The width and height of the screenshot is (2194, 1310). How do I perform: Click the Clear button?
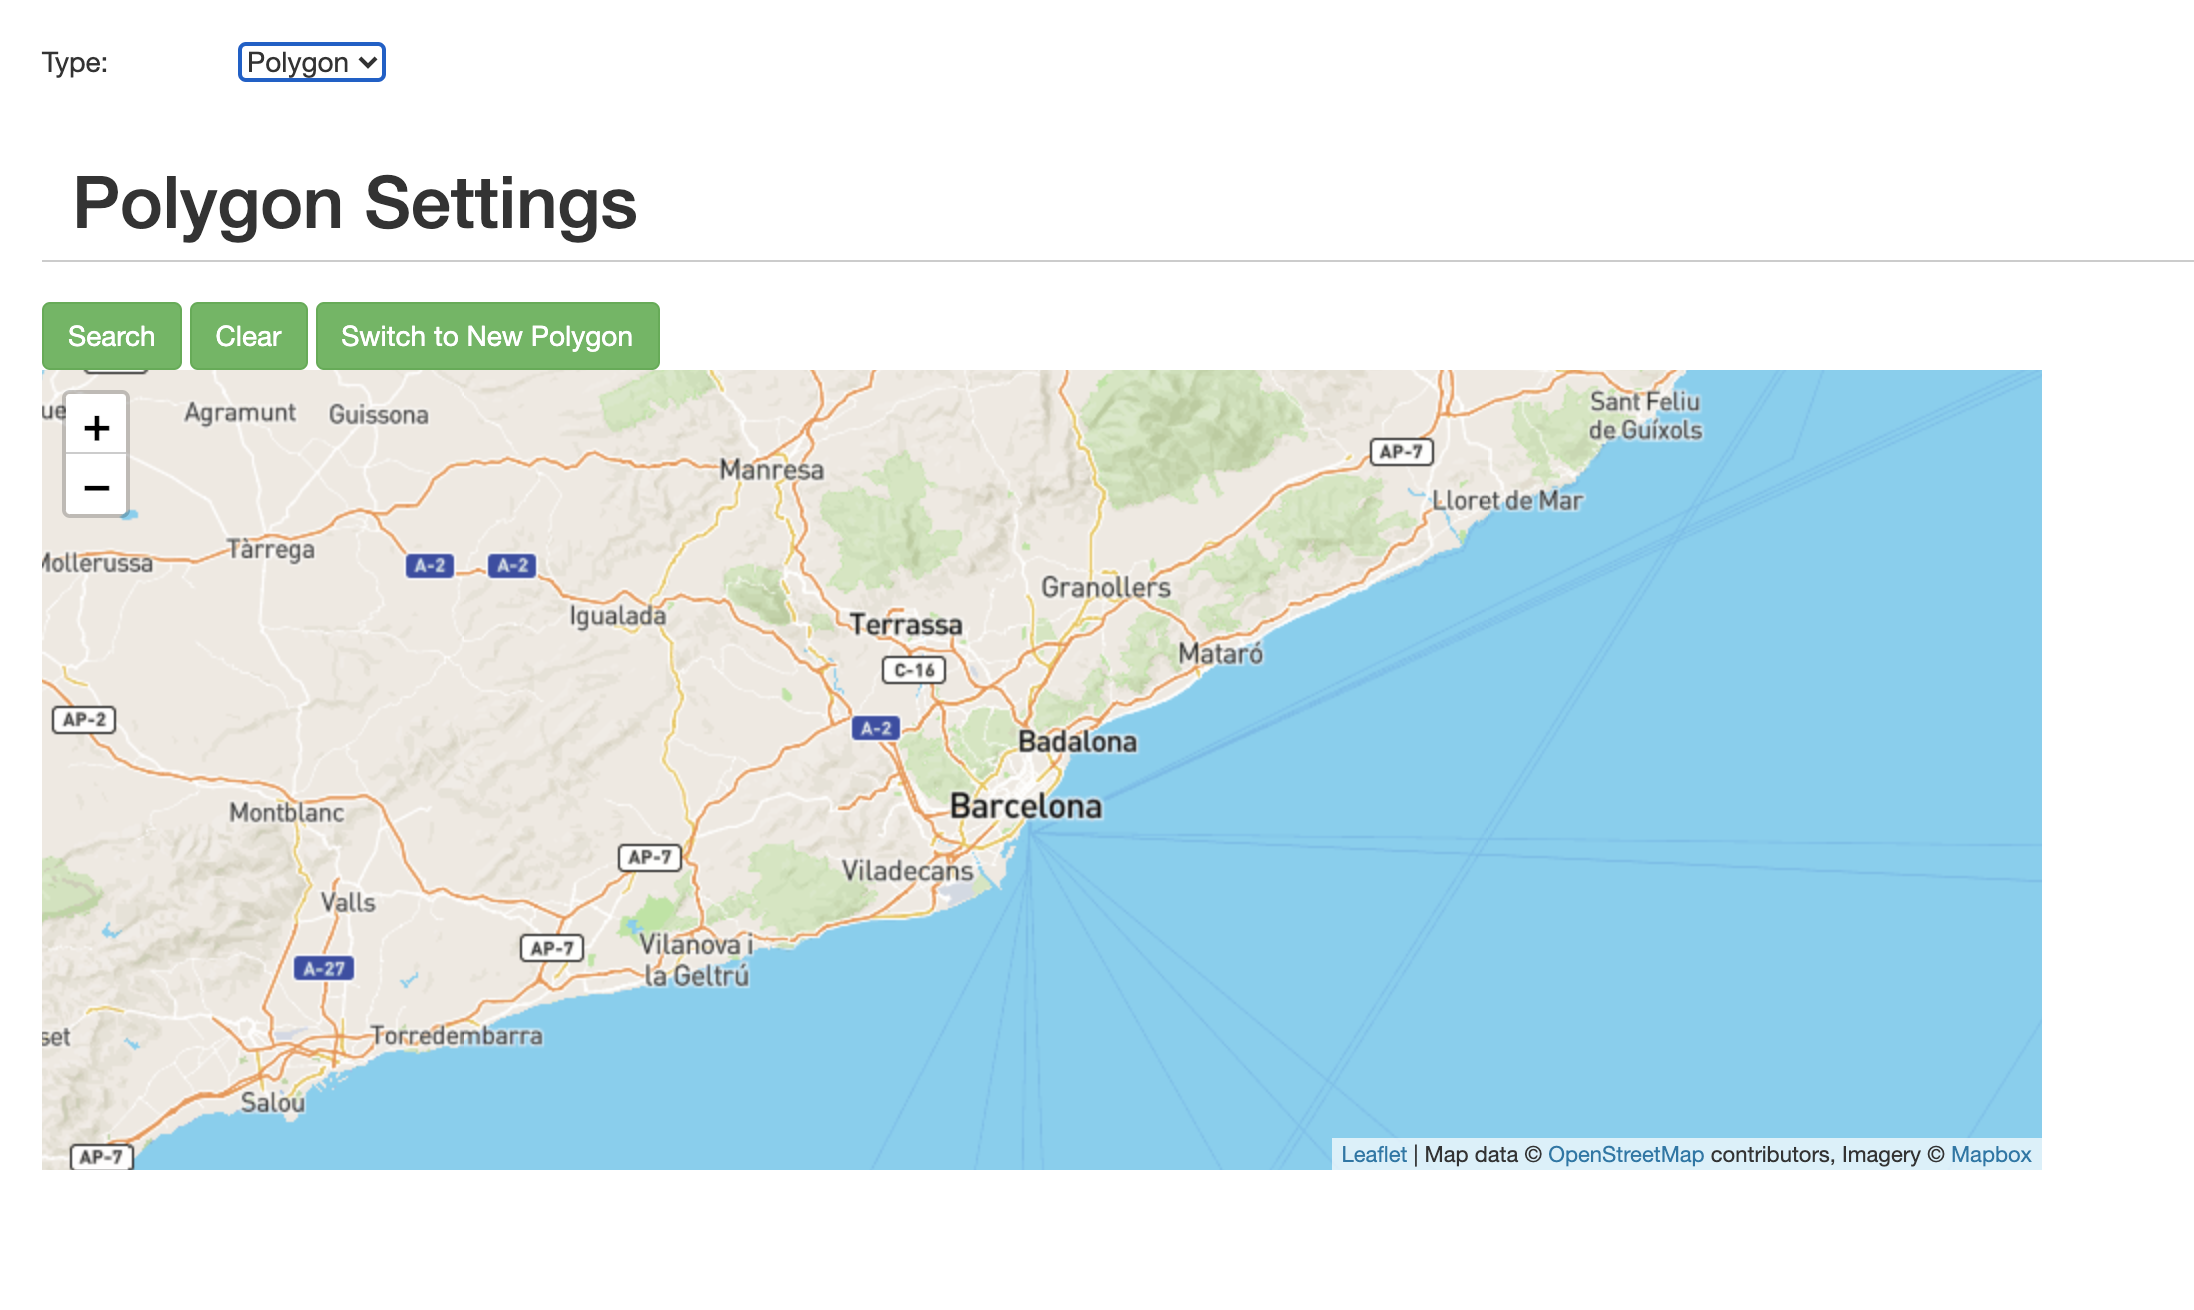[x=248, y=336]
